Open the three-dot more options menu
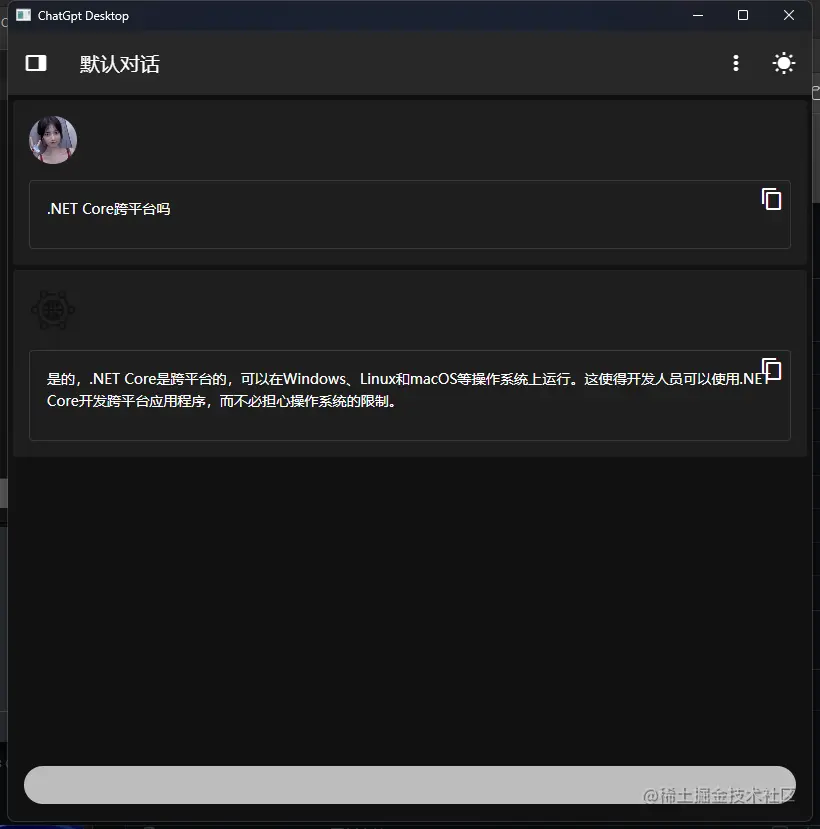 click(735, 63)
